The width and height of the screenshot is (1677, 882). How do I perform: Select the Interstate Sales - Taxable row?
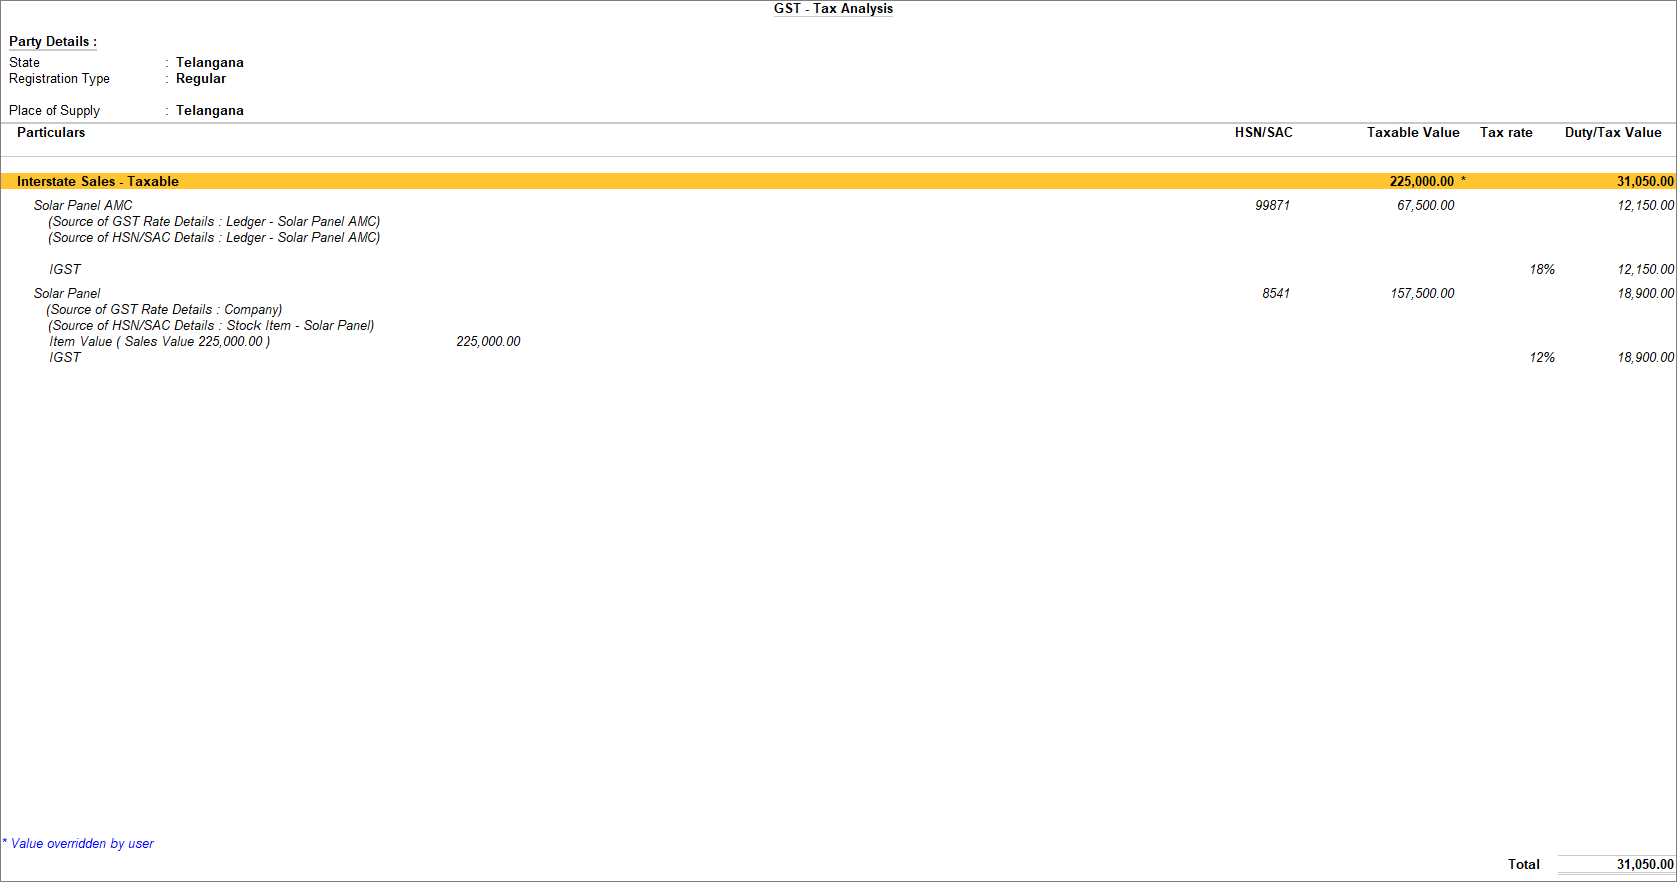(838, 181)
